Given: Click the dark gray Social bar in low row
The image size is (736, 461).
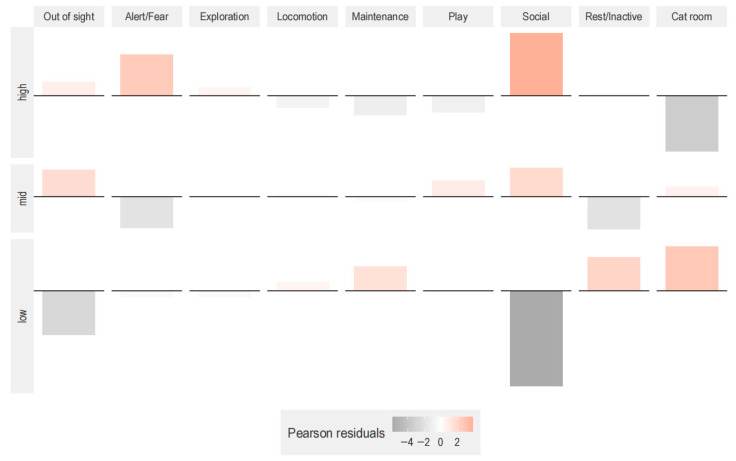Looking at the screenshot, I should pos(536,338).
